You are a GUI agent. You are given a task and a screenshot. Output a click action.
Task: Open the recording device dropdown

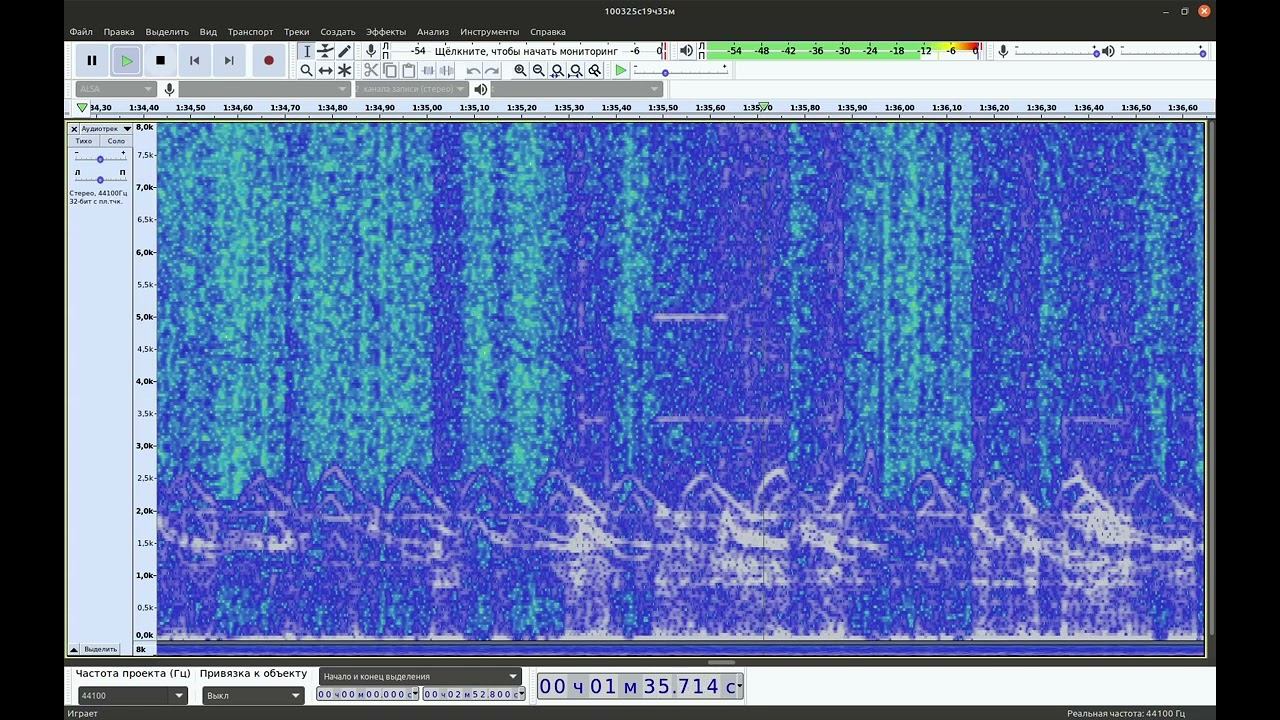264,89
